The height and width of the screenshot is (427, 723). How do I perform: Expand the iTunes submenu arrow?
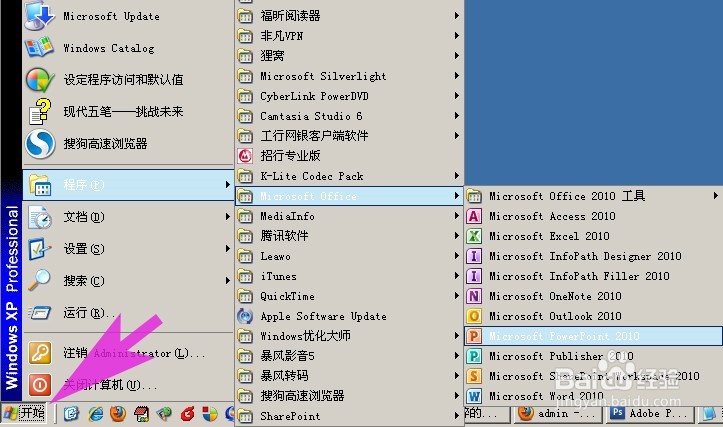pyautogui.click(x=456, y=276)
